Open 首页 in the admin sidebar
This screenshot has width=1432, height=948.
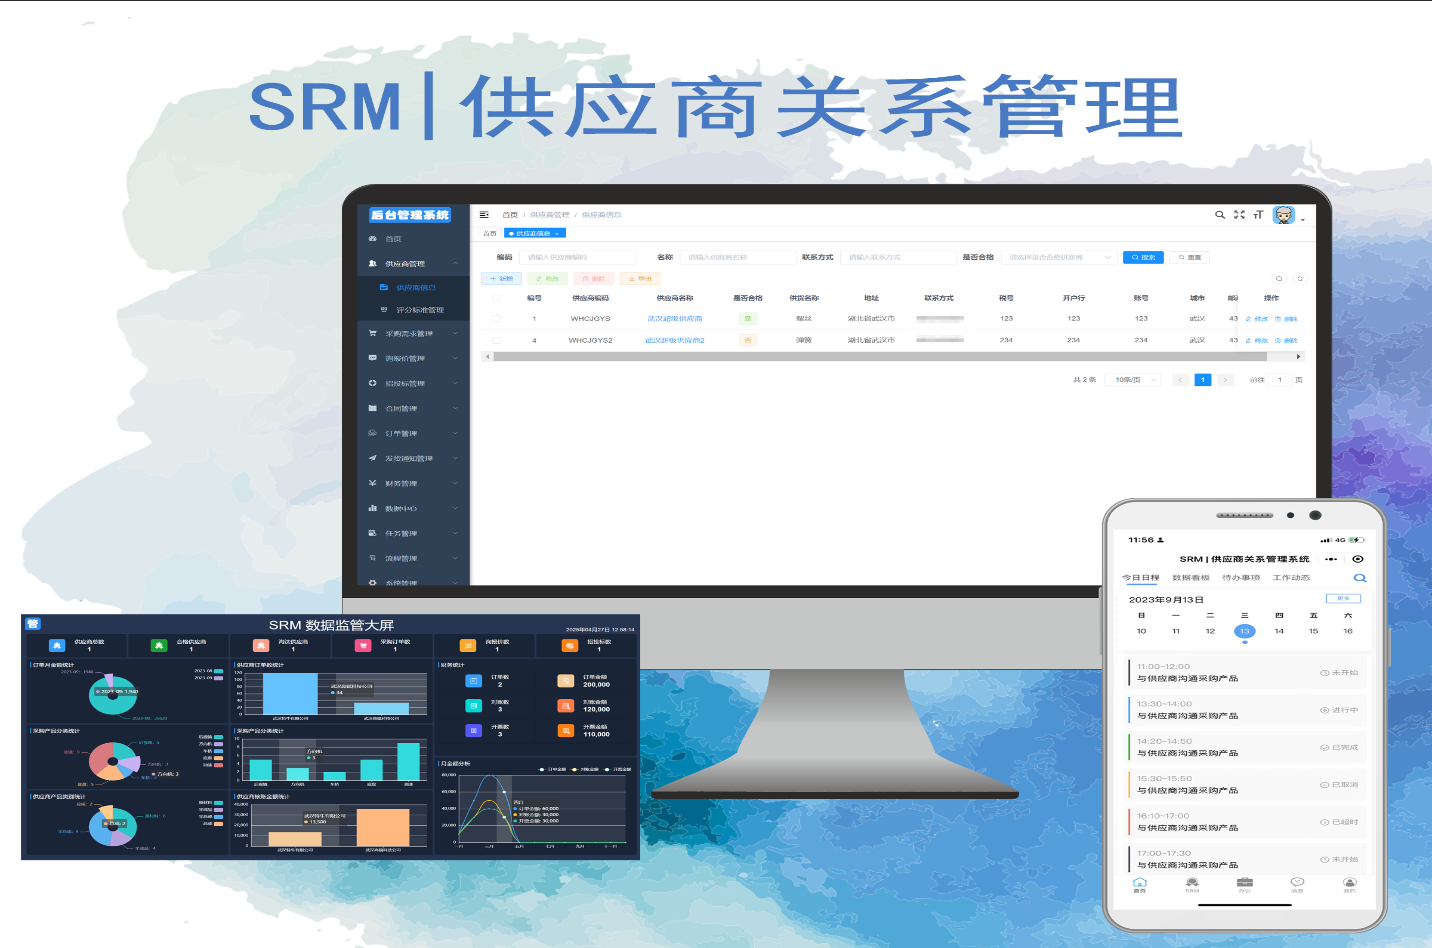(413, 239)
